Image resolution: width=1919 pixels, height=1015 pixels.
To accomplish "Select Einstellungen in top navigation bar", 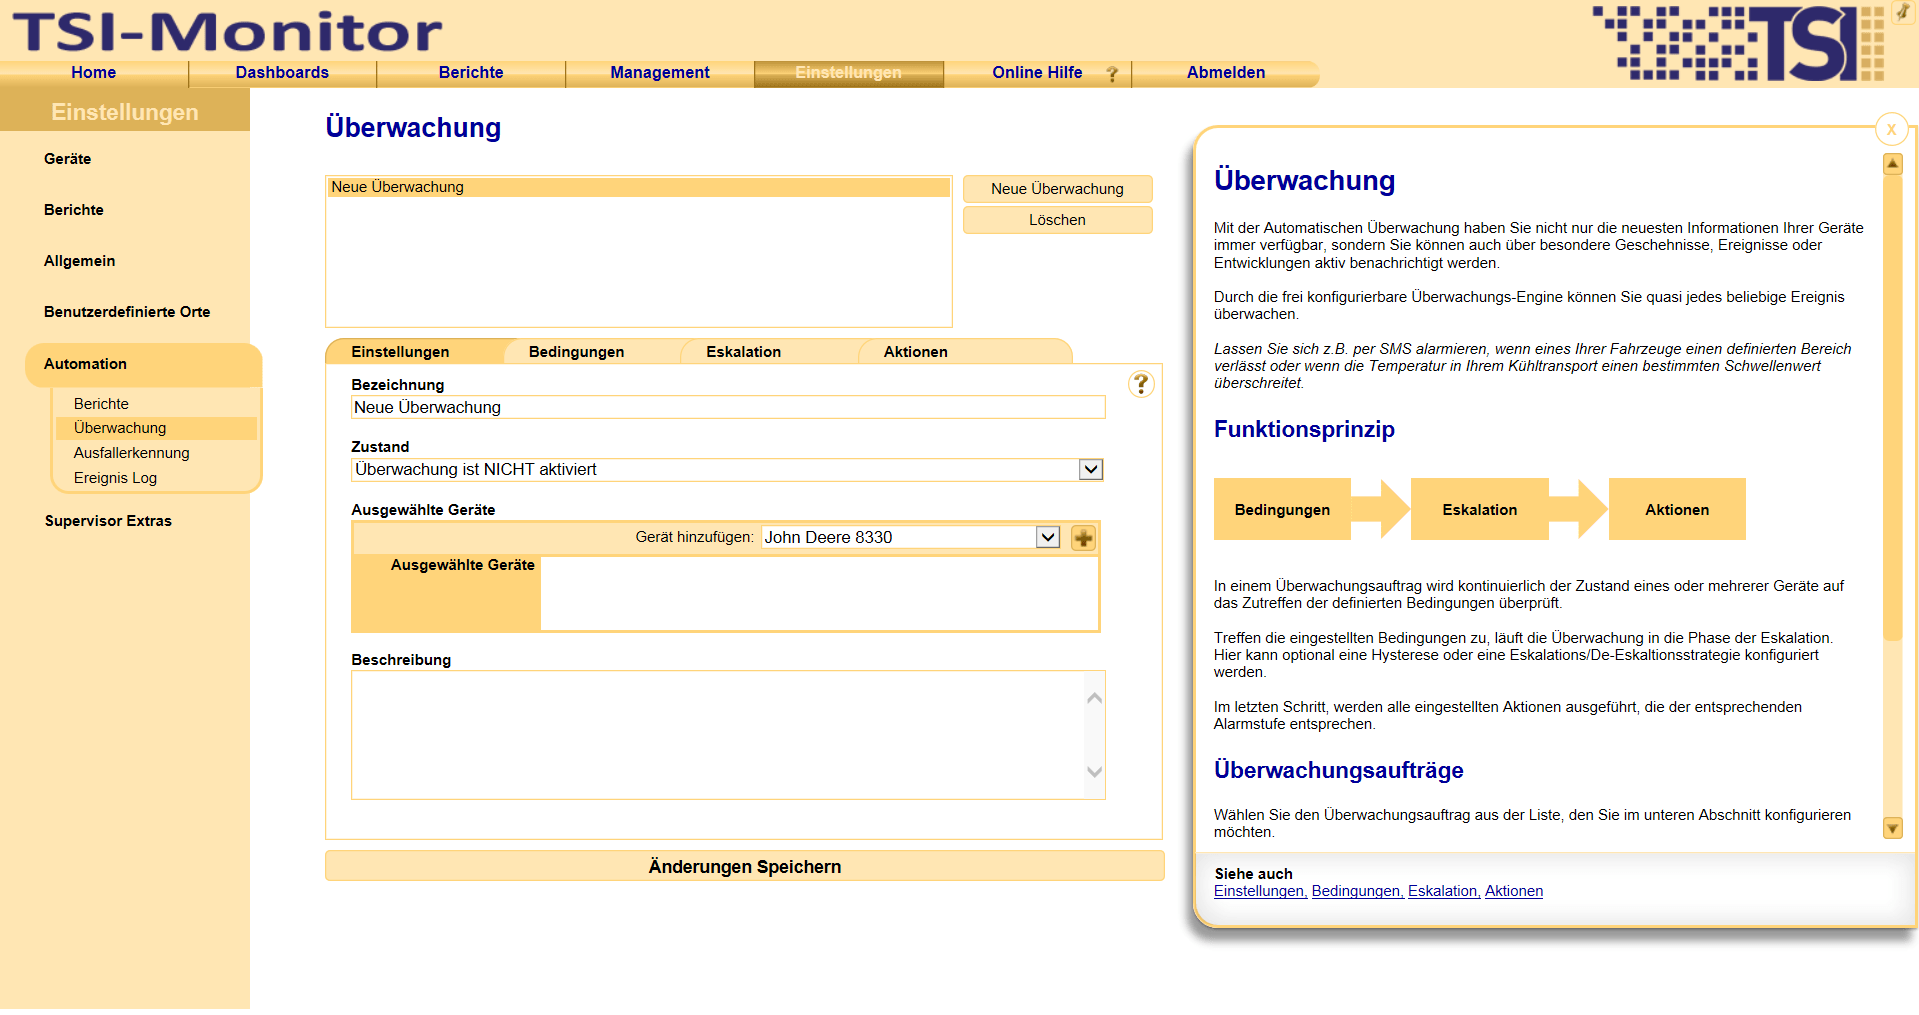I will coord(849,73).
